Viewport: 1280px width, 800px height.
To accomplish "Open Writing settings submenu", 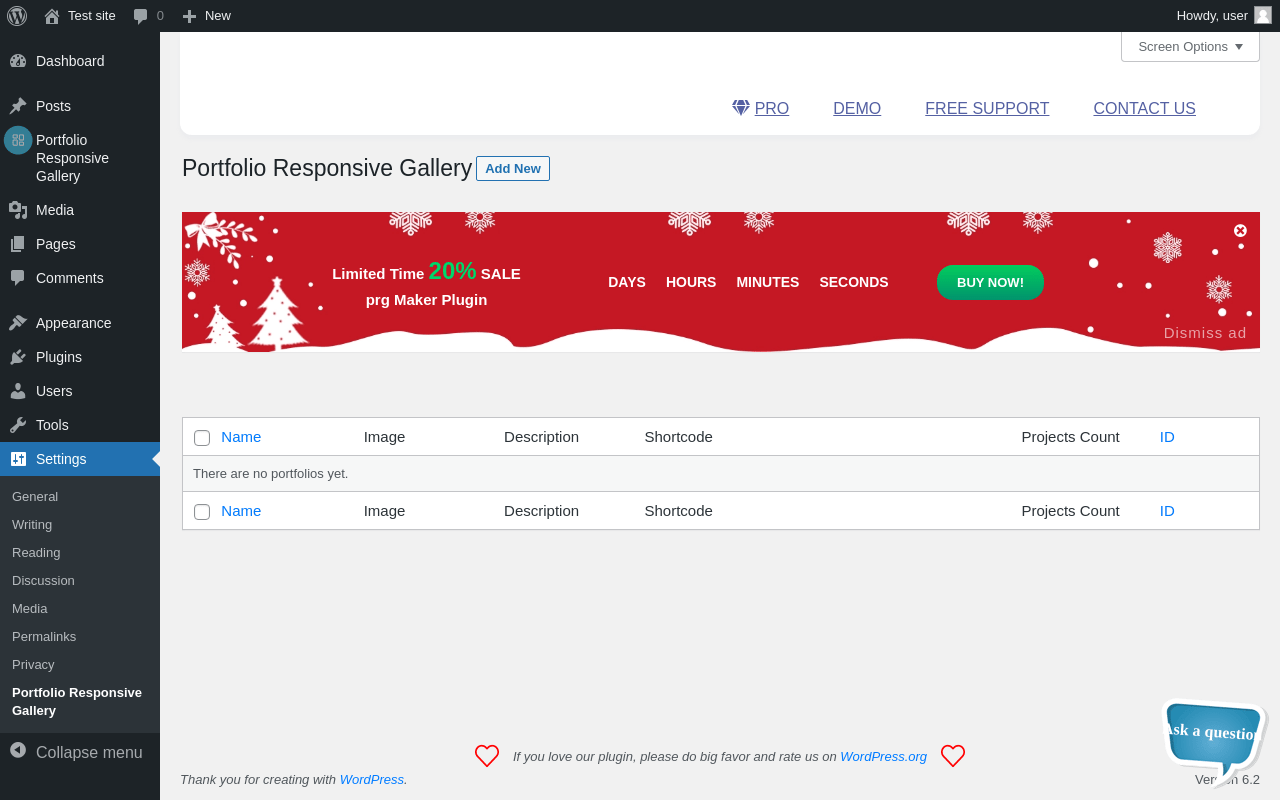I will pyautogui.click(x=32, y=525).
